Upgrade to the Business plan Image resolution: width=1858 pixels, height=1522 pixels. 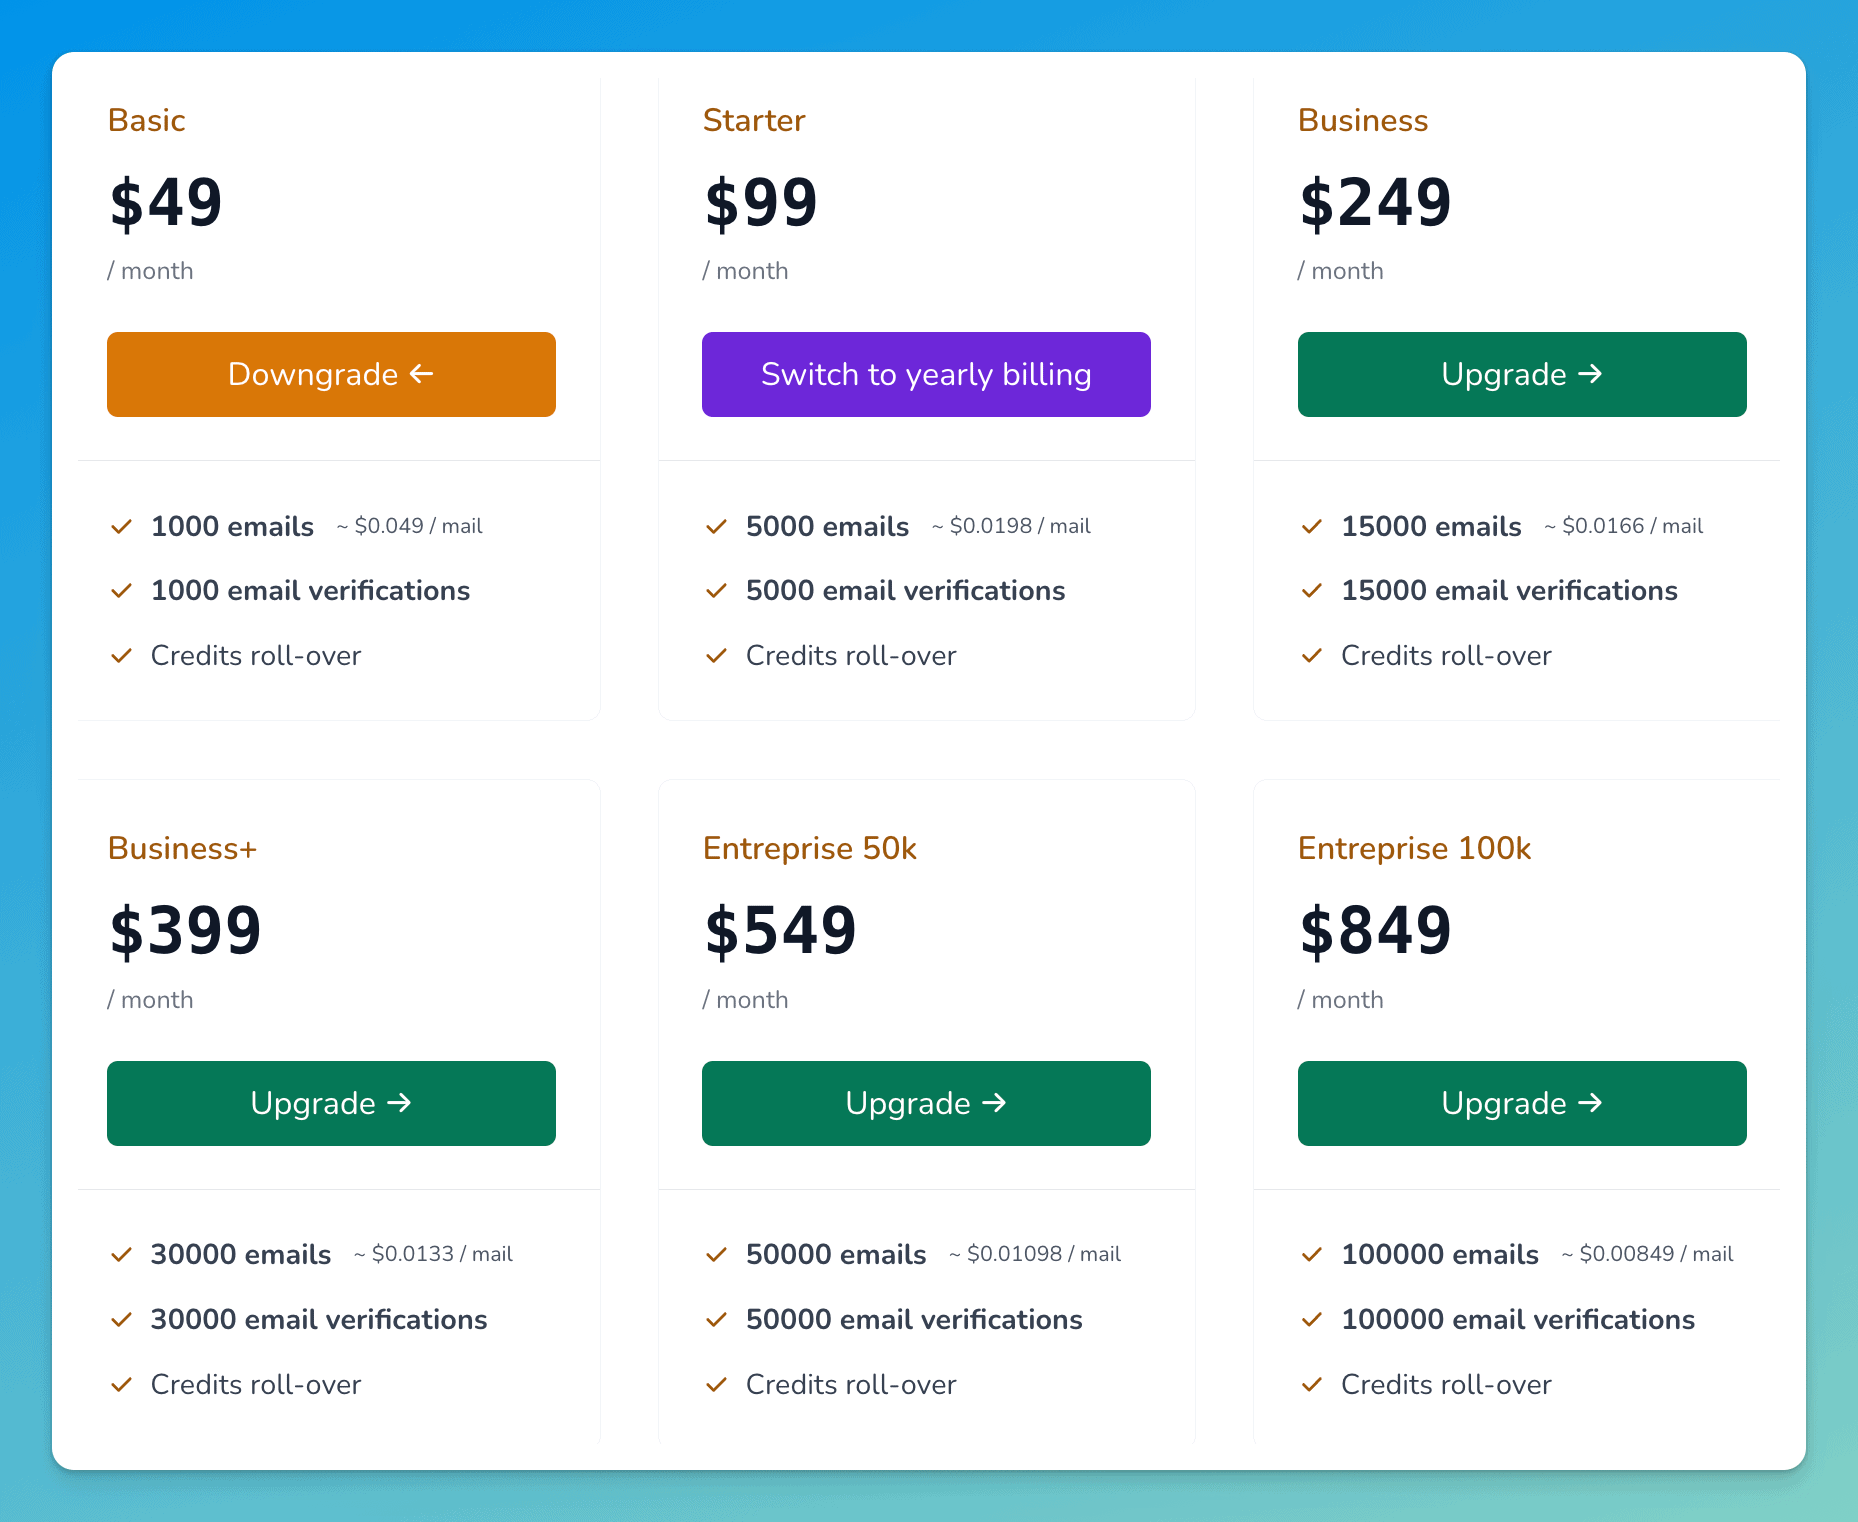[1521, 374]
